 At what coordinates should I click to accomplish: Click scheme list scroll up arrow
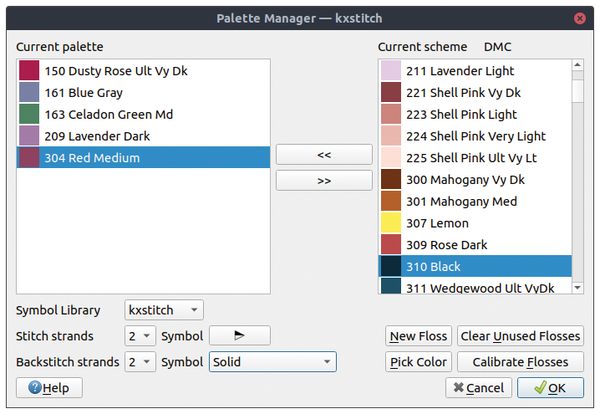point(577,65)
